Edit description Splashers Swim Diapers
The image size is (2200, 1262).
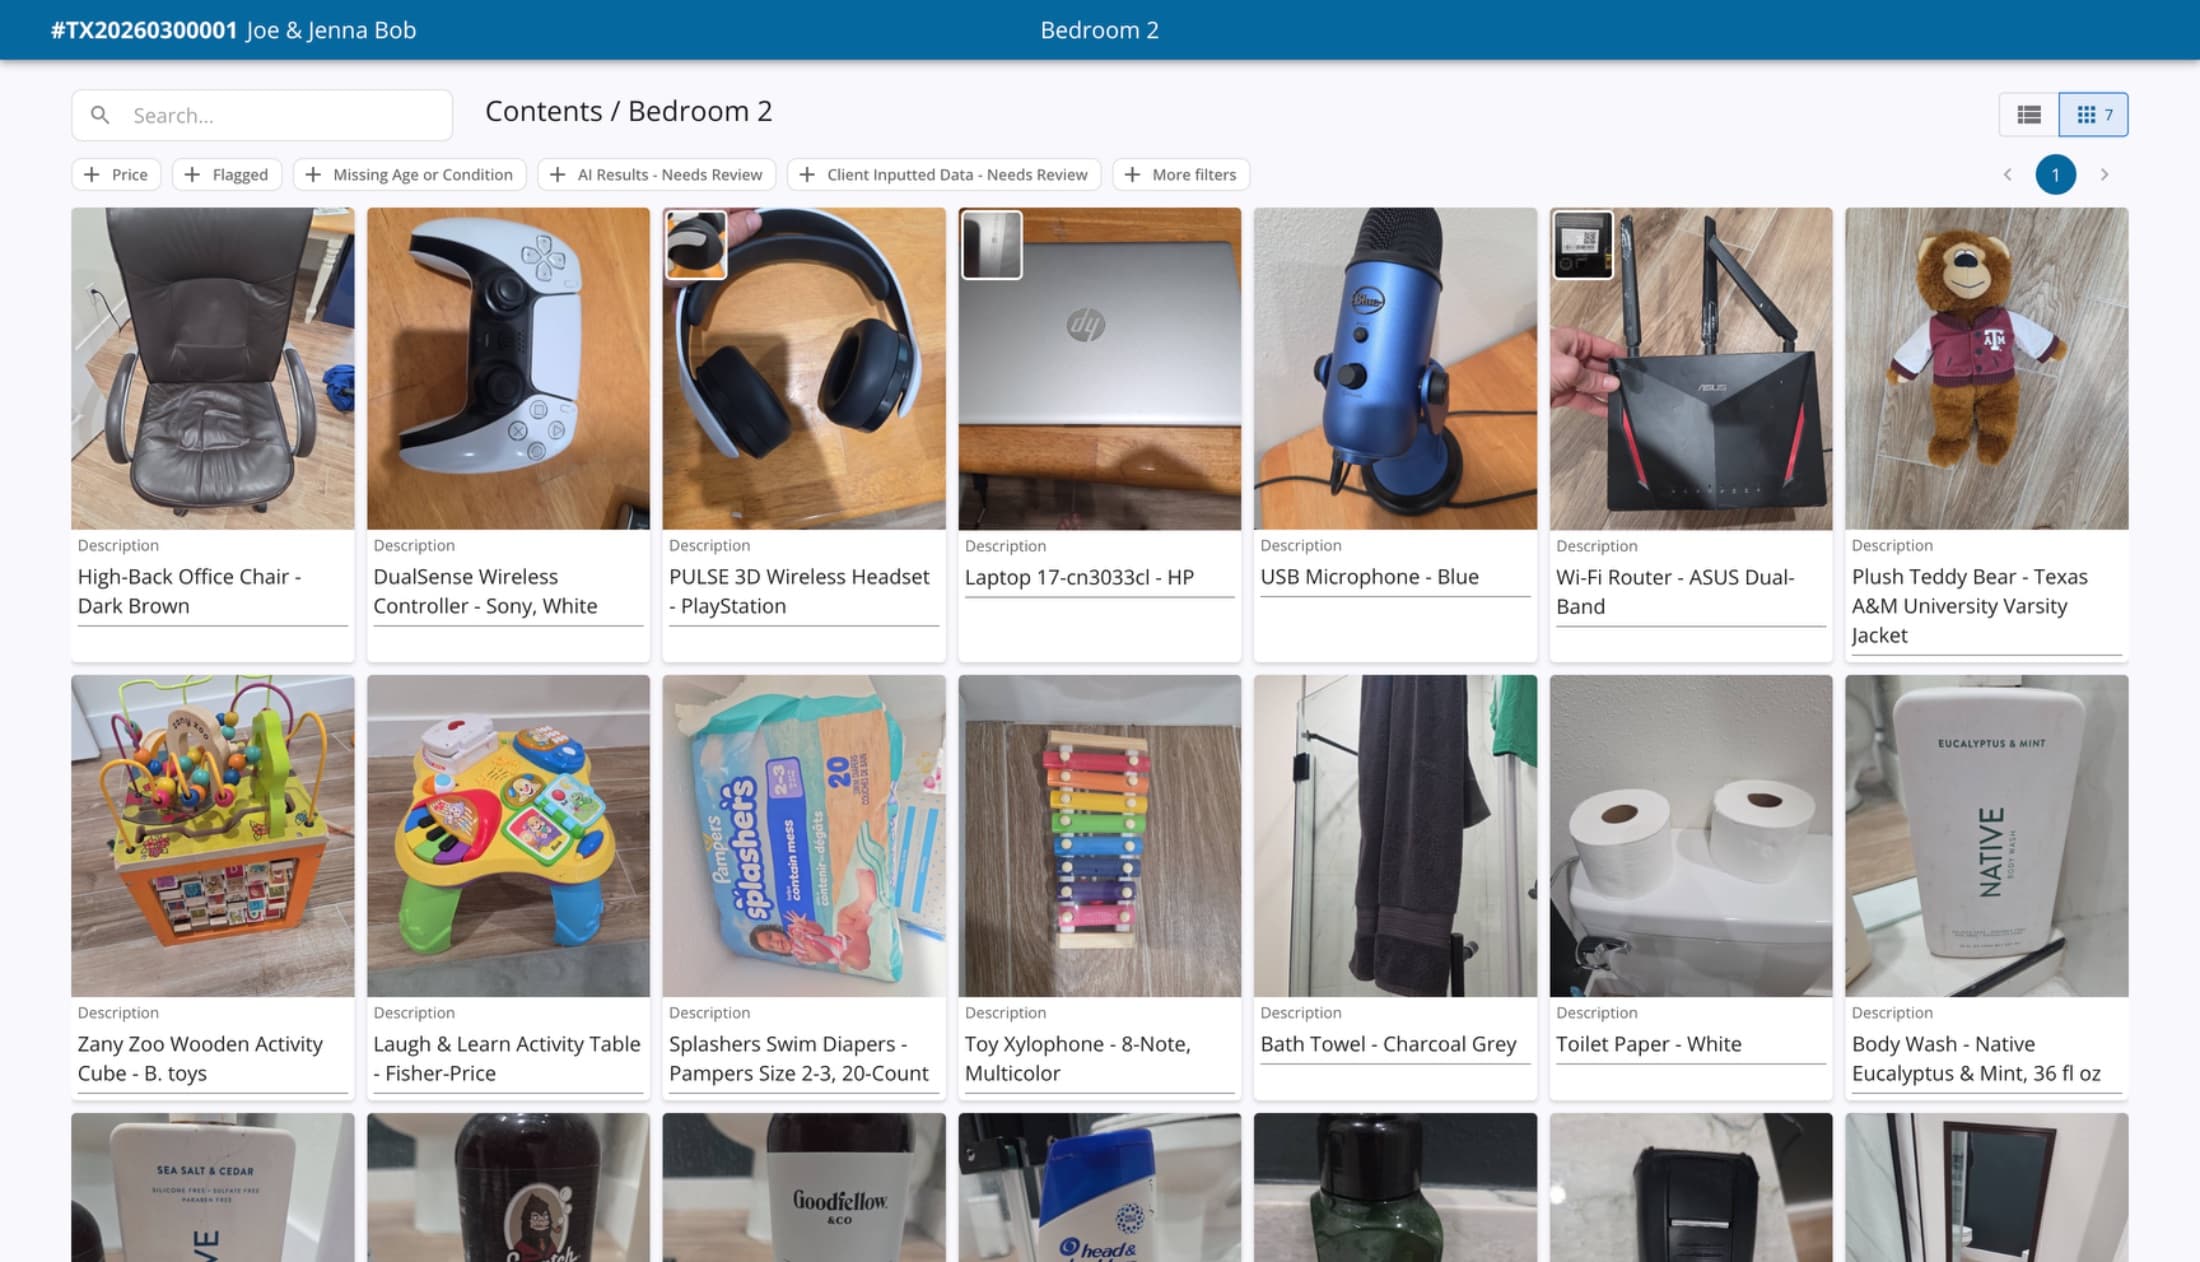click(804, 1058)
